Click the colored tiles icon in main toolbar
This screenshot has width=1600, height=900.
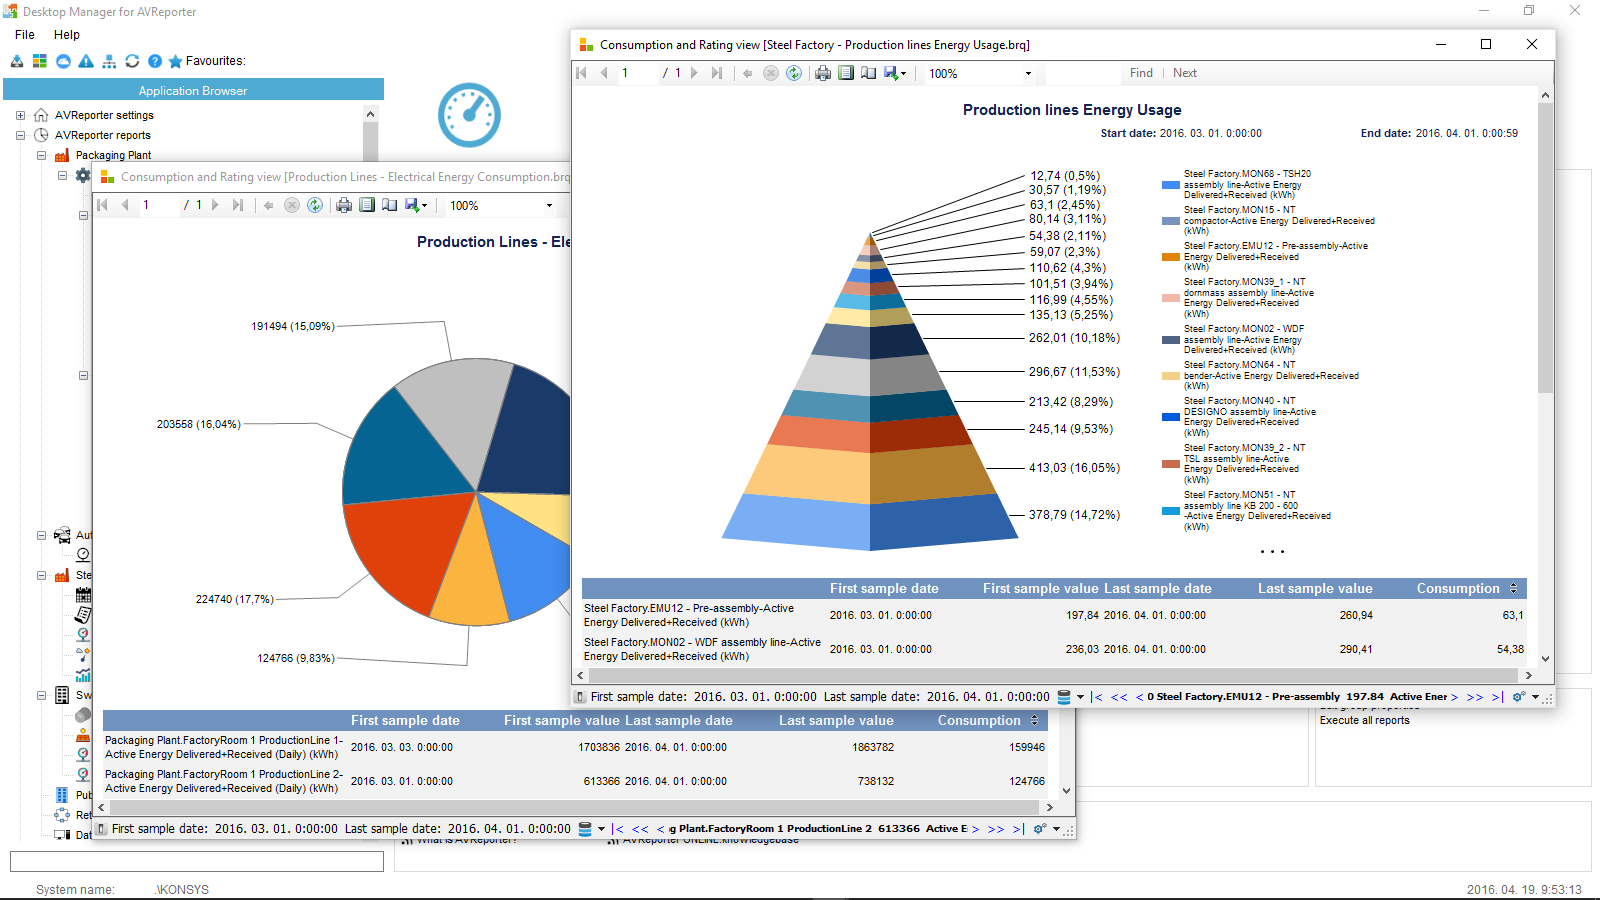tap(40, 61)
